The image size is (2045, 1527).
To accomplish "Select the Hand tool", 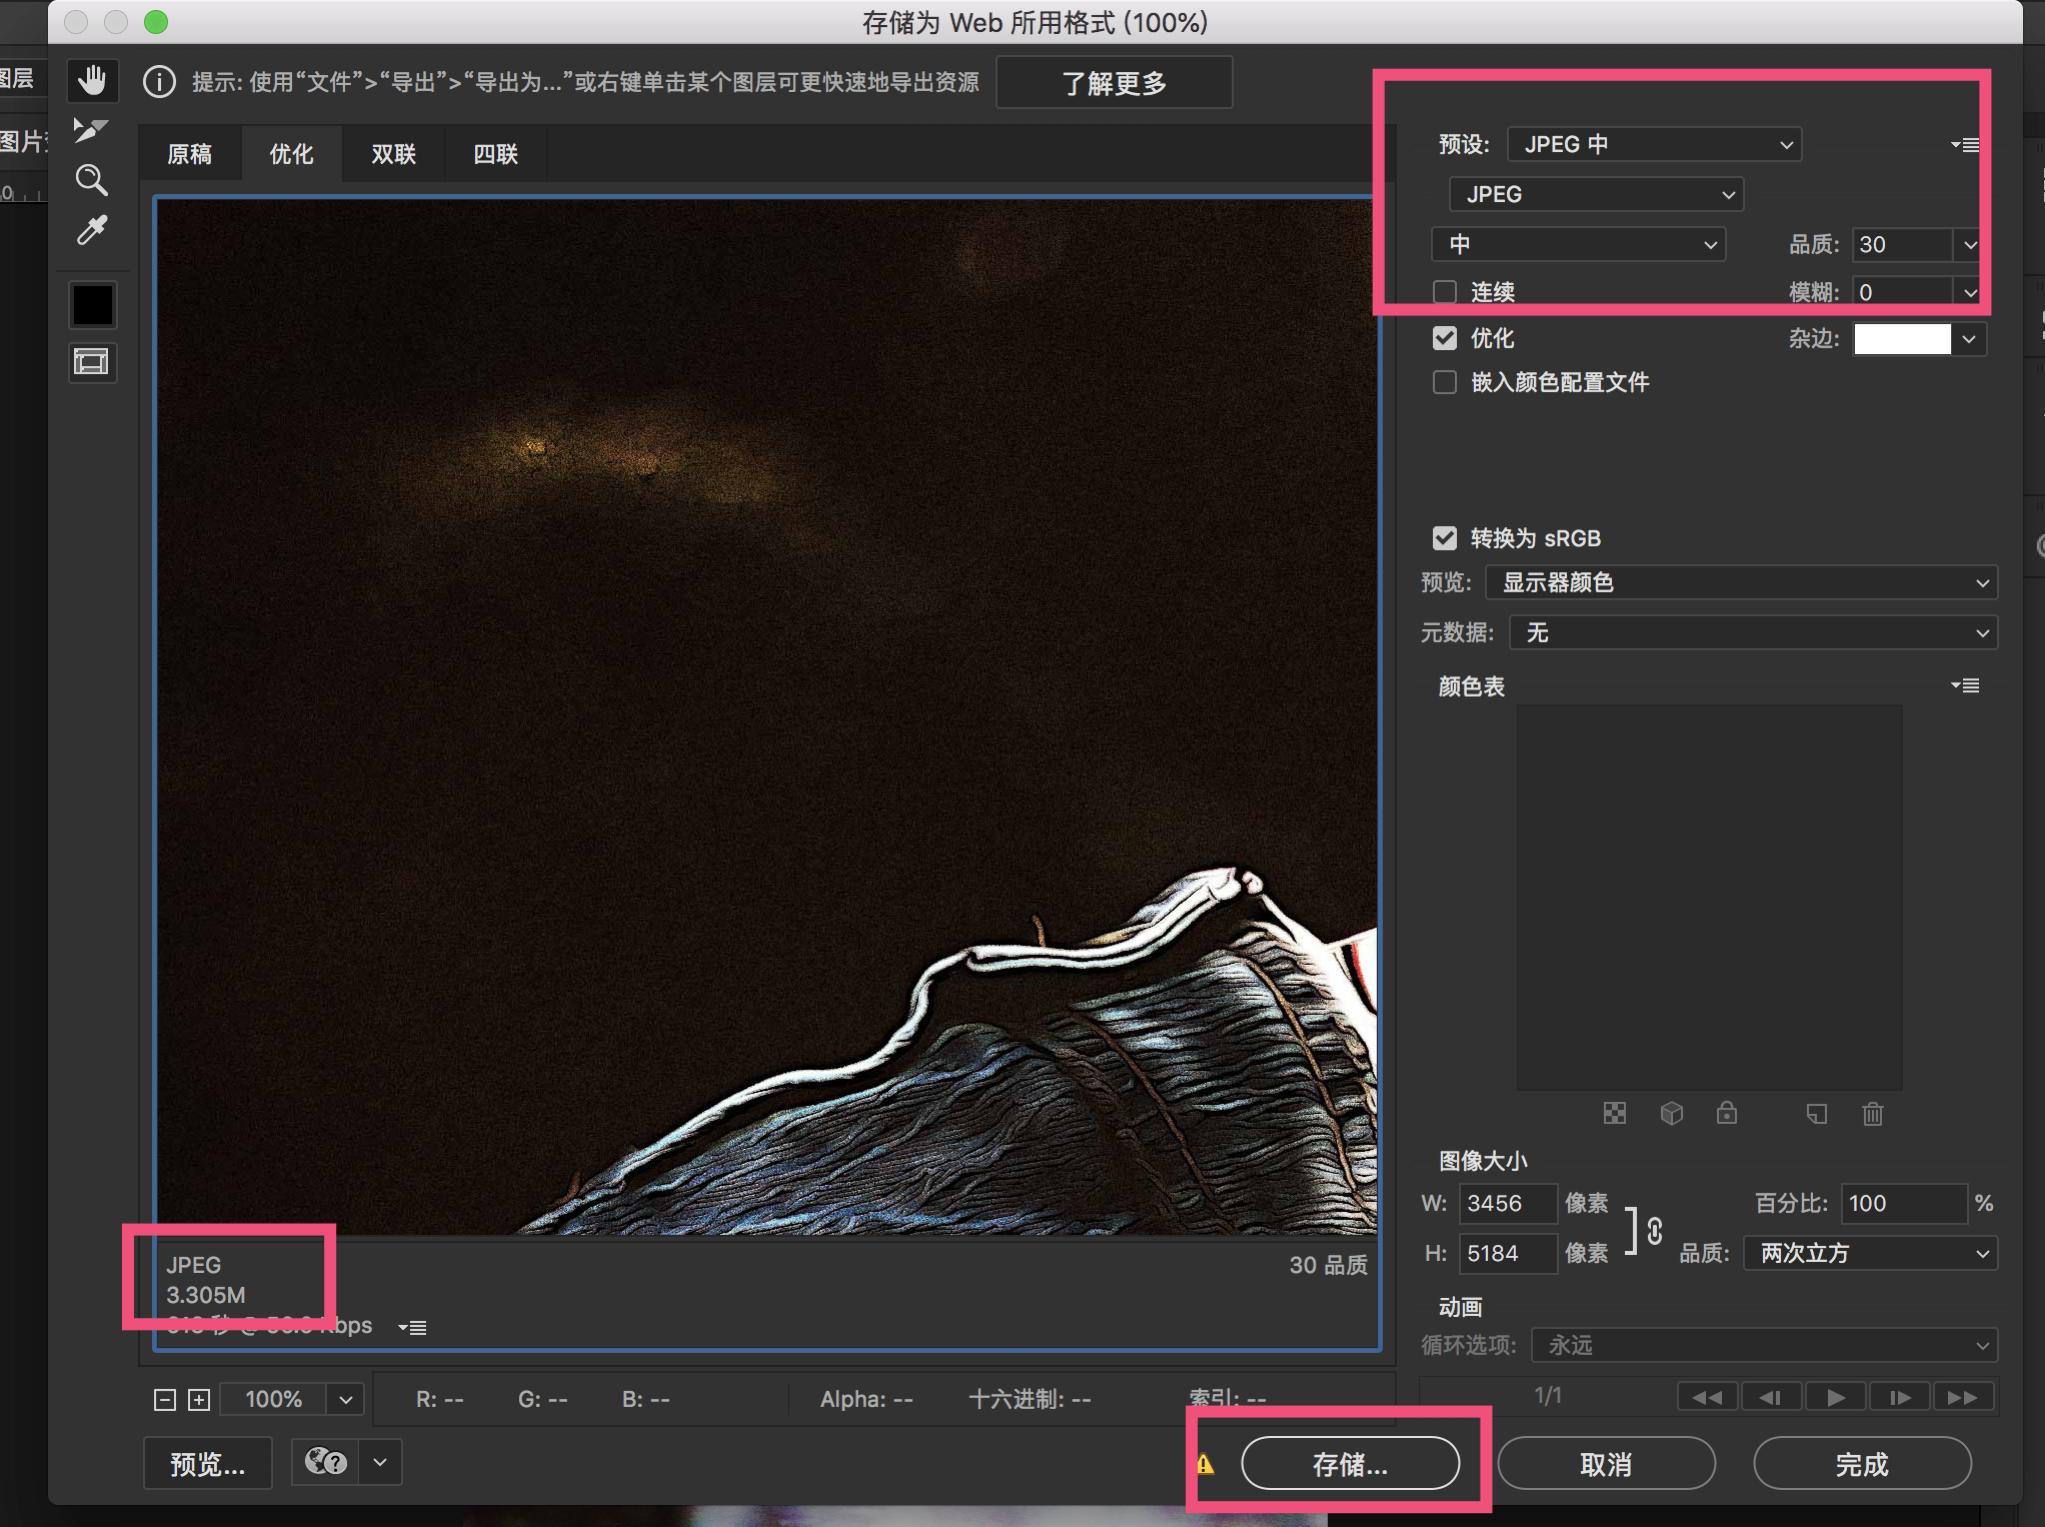I will click(x=92, y=80).
